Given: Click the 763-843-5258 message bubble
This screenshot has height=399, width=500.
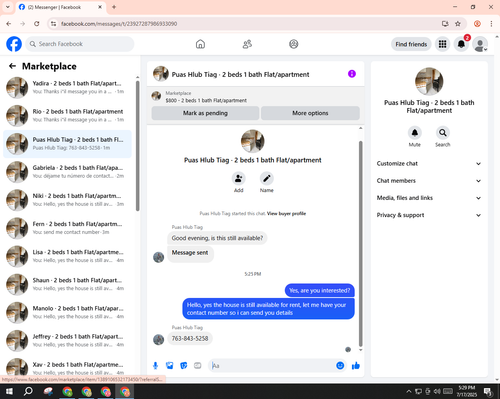Looking at the screenshot, I should [x=190, y=338].
